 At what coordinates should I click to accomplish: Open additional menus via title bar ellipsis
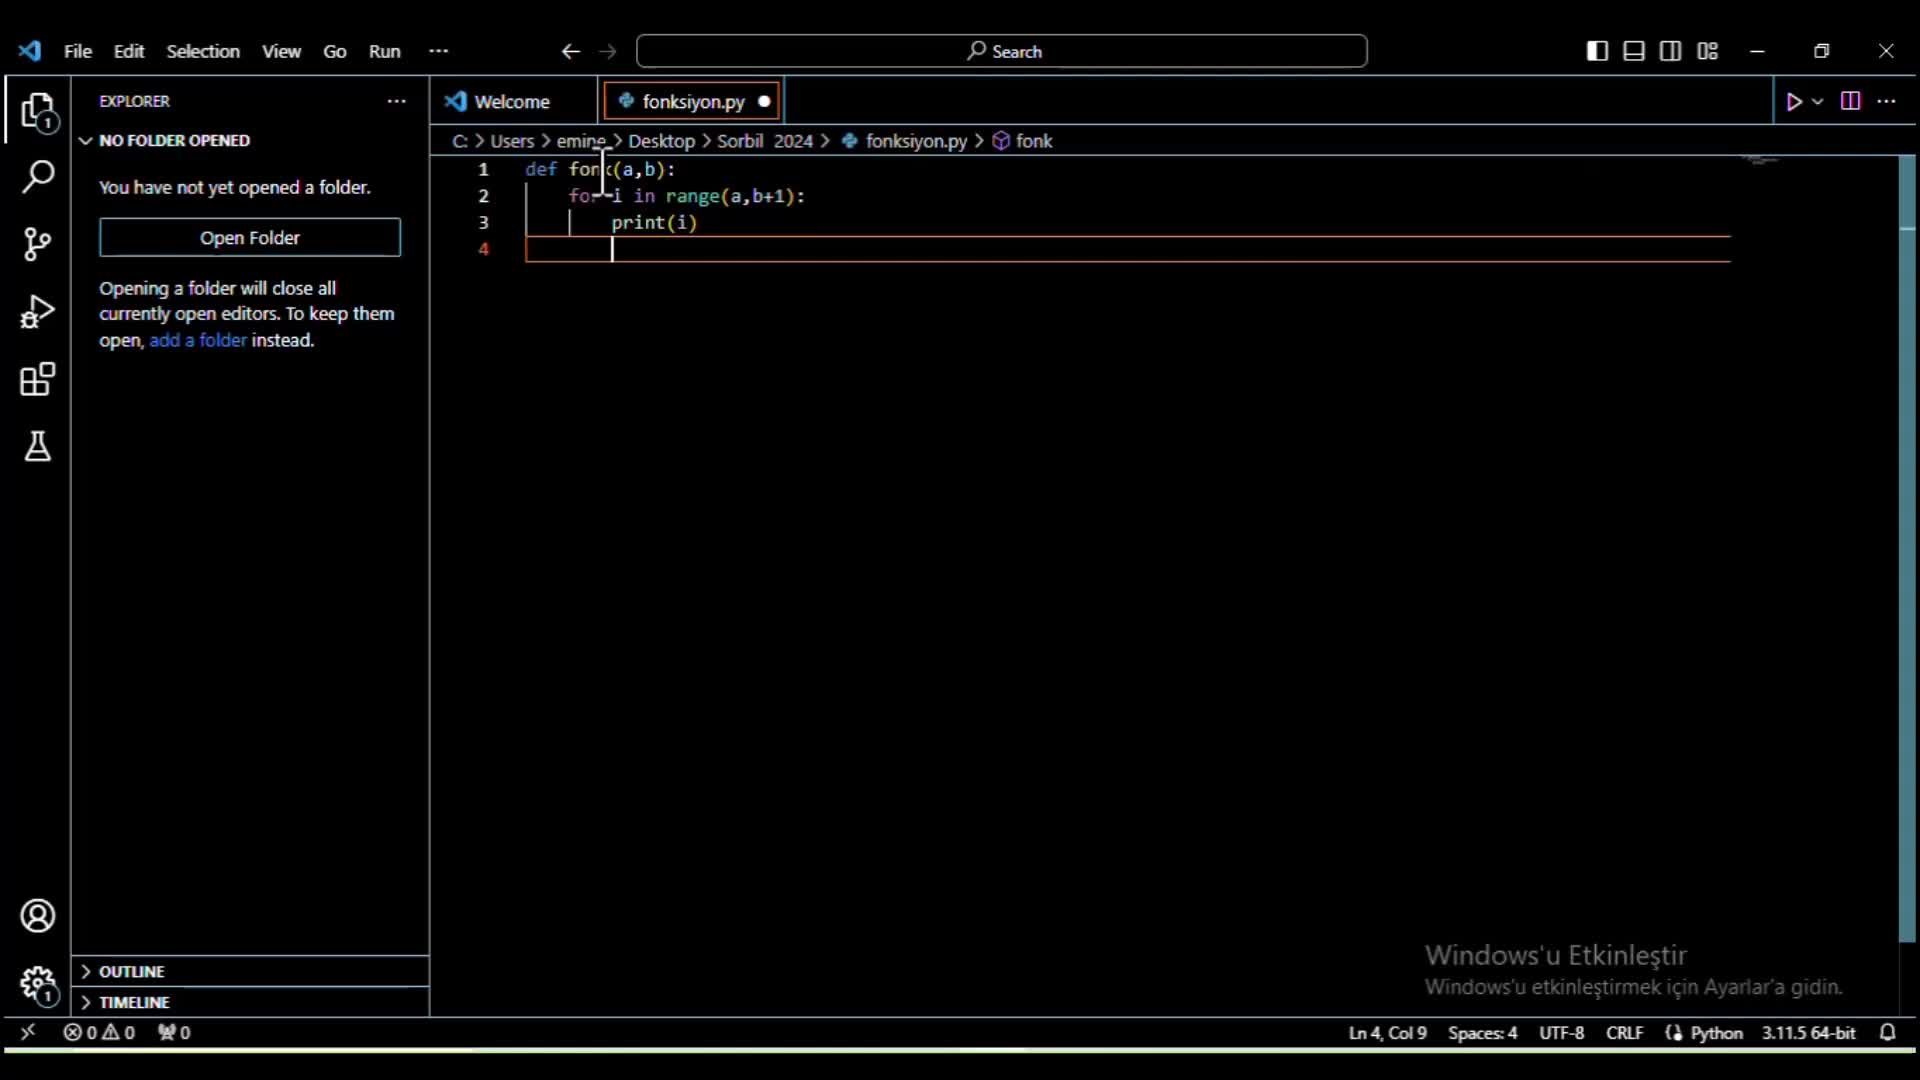click(438, 51)
